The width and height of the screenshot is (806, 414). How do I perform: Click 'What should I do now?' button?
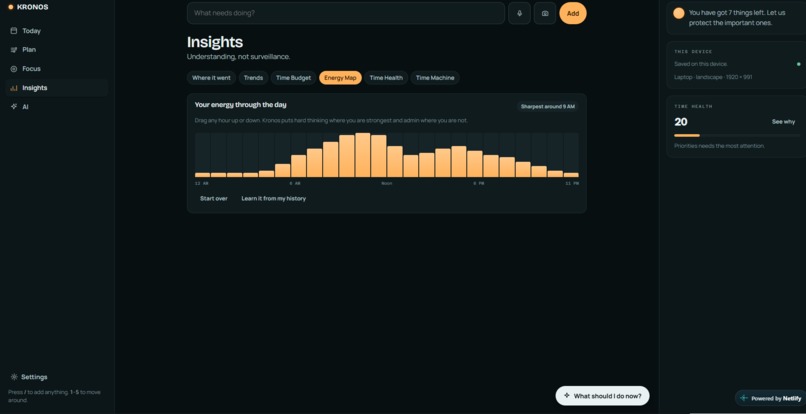[602, 396]
